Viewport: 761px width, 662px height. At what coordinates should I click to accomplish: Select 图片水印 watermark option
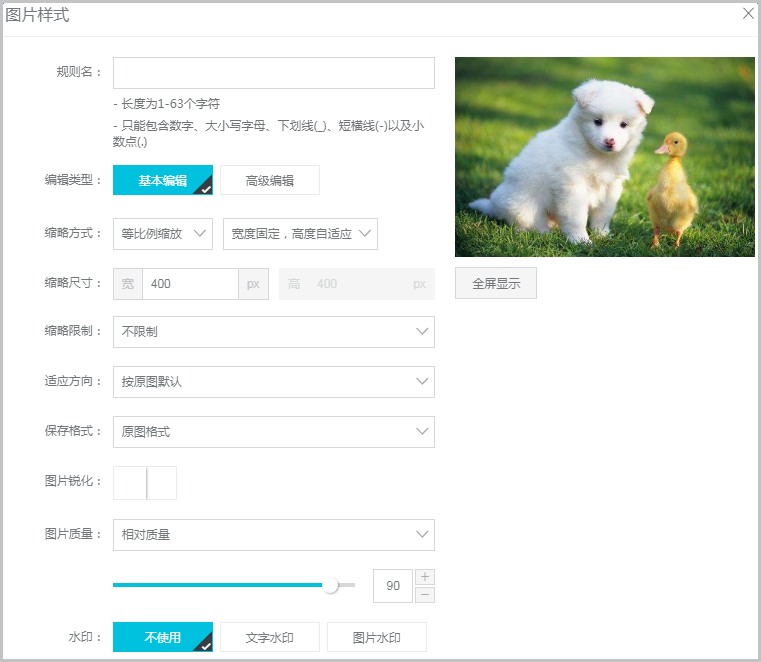377,637
